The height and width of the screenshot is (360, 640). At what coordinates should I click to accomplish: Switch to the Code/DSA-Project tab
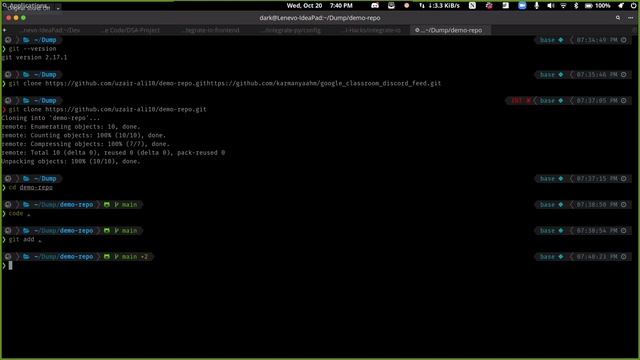click(x=131, y=30)
